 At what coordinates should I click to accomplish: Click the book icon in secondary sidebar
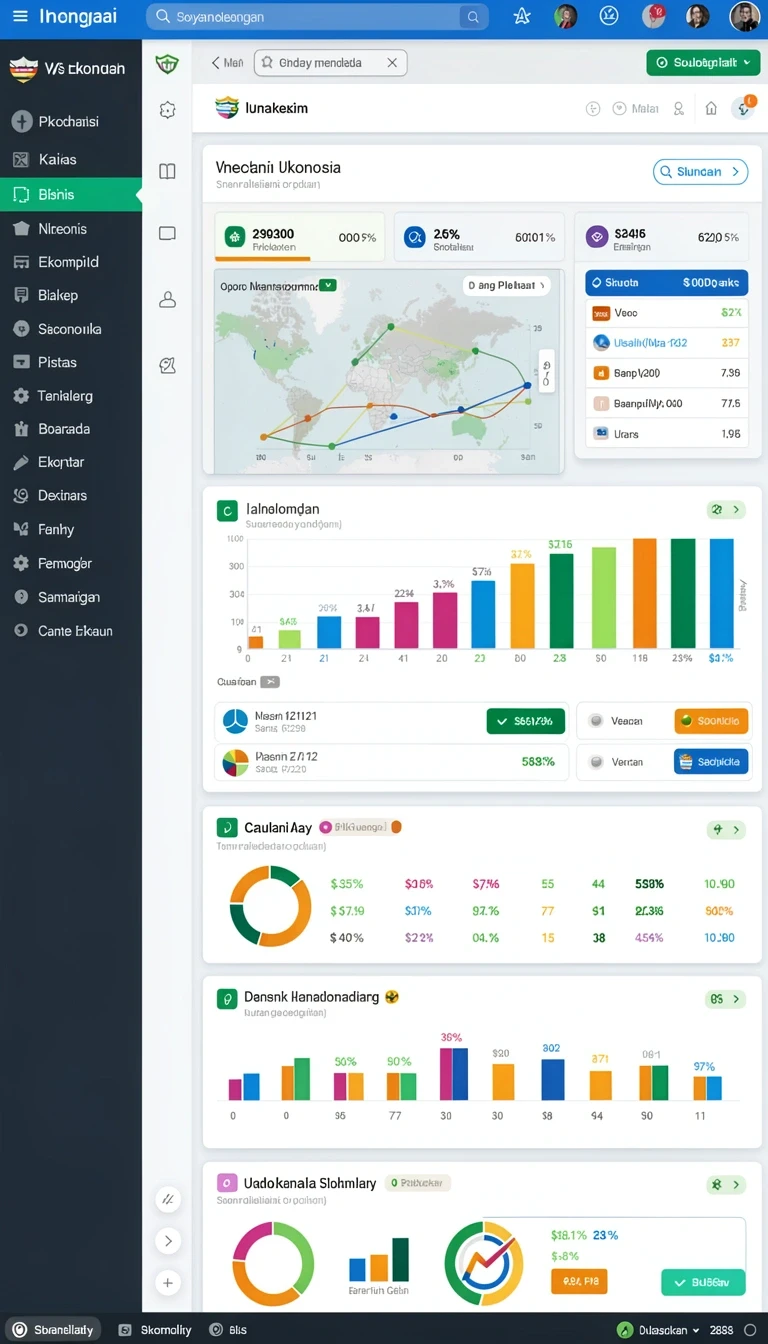[x=167, y=171]
